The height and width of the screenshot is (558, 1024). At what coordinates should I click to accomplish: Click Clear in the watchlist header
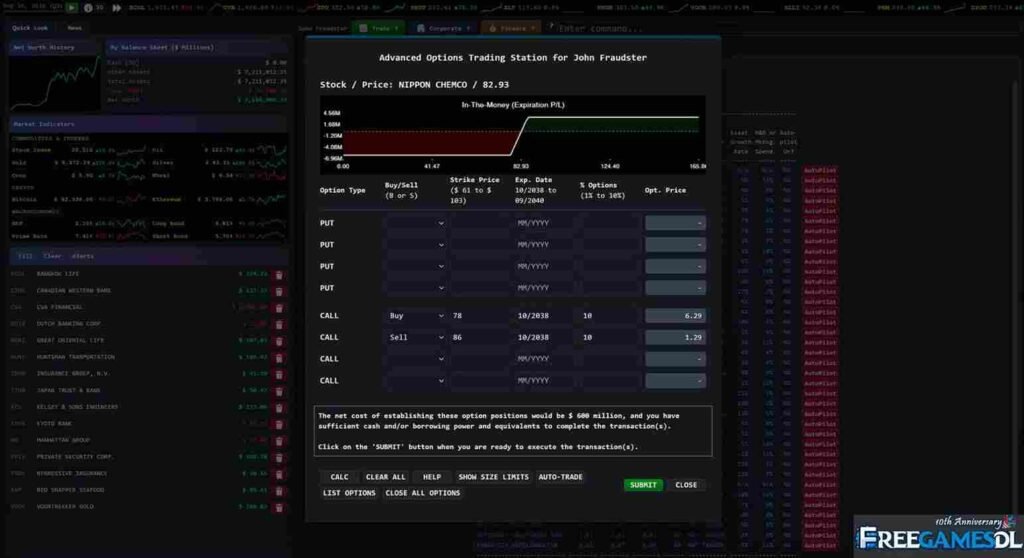point(52,256)
